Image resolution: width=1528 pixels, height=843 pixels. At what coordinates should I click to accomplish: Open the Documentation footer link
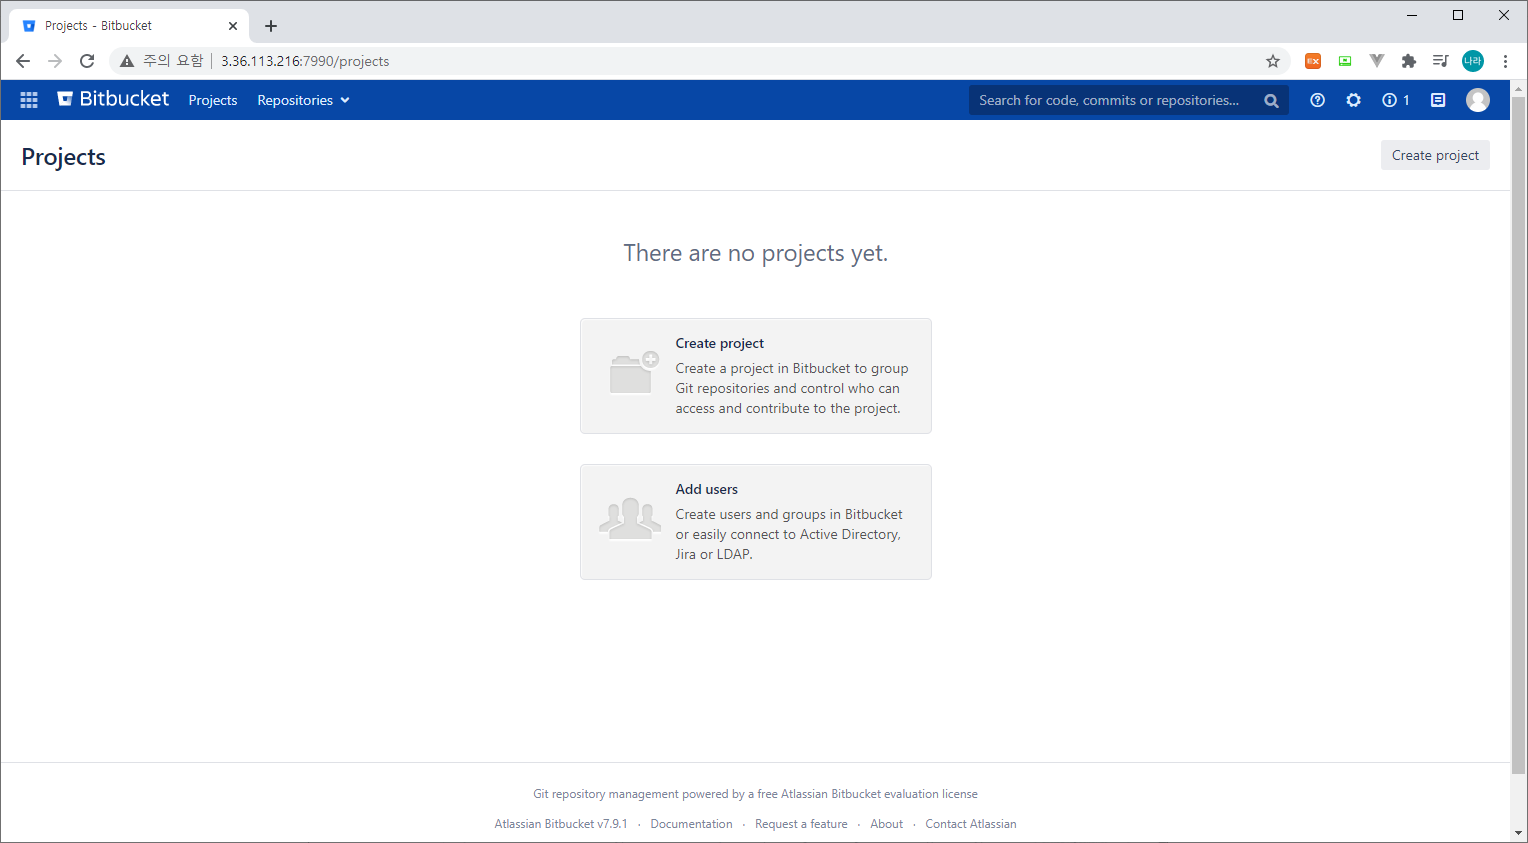[x=691, y=823]
